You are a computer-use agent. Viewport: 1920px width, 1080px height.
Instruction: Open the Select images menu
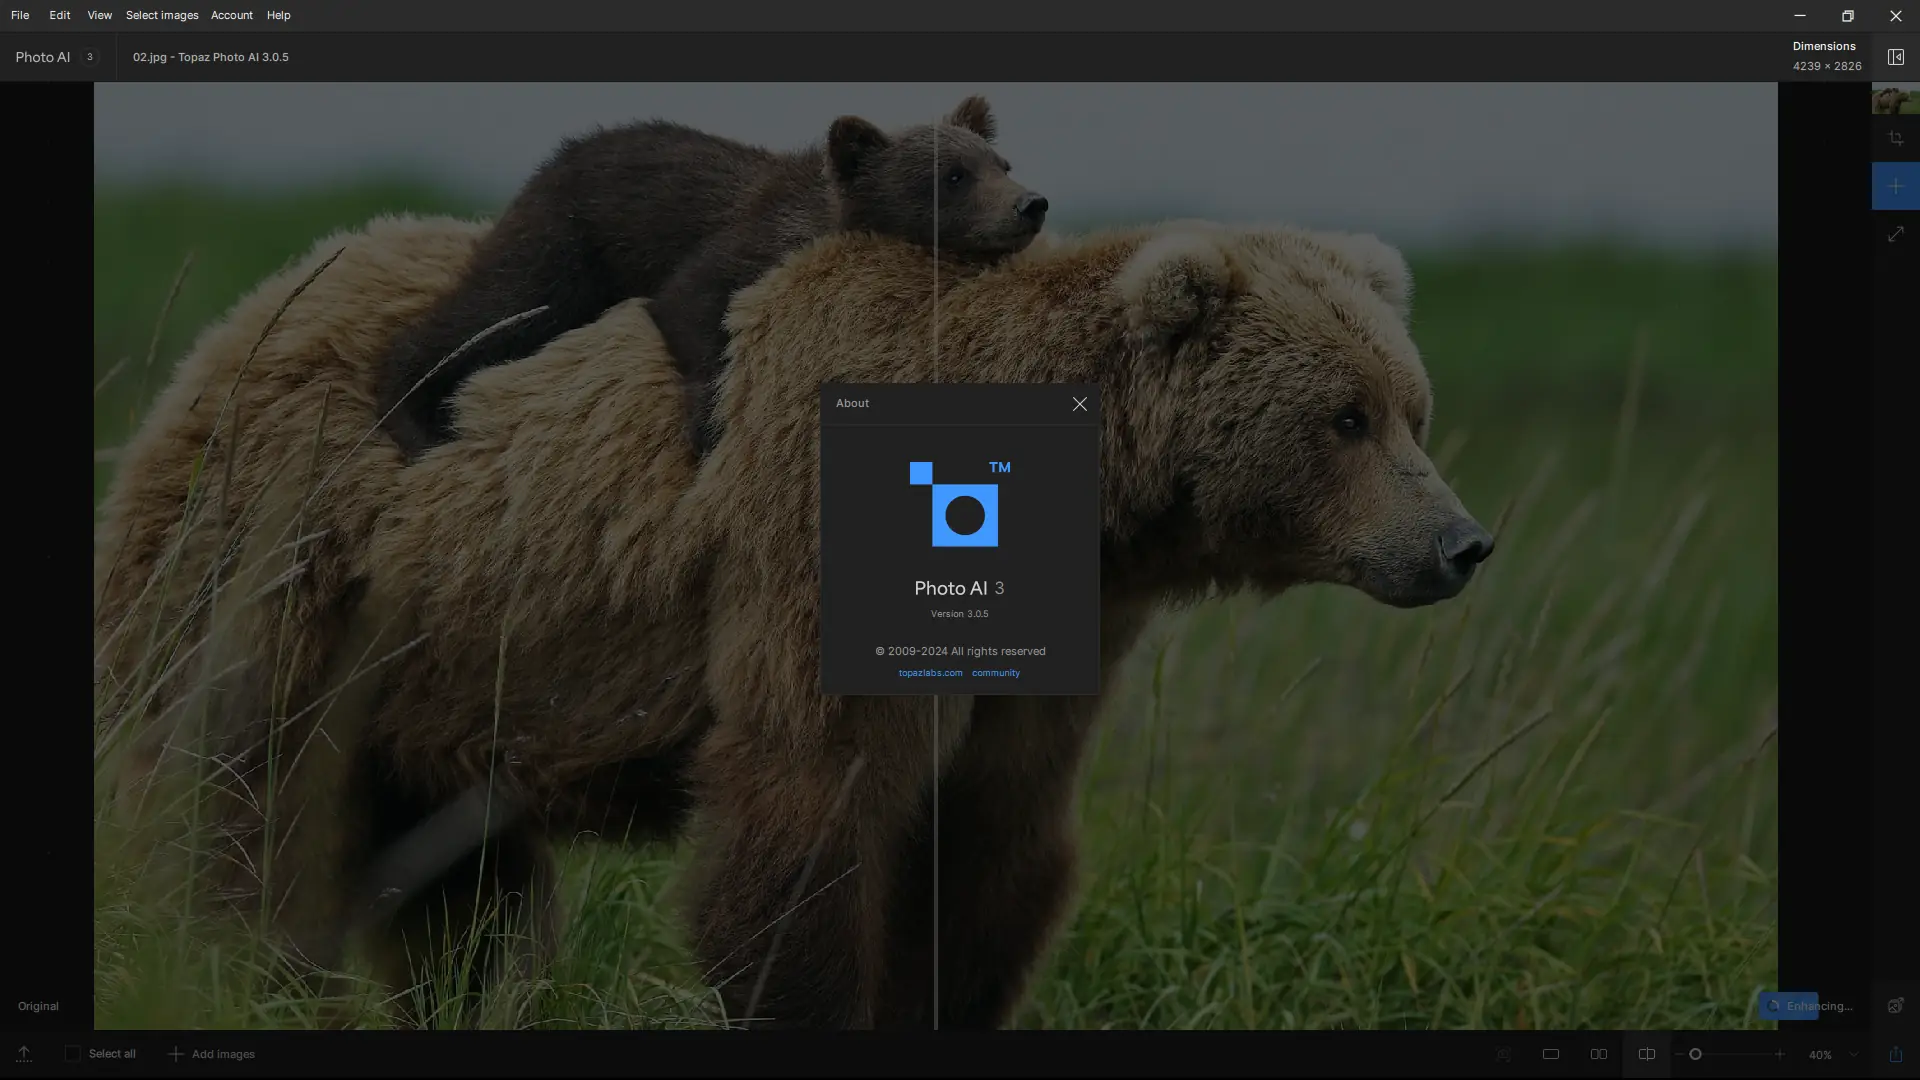pyautogui.click(x=162, y=15)
